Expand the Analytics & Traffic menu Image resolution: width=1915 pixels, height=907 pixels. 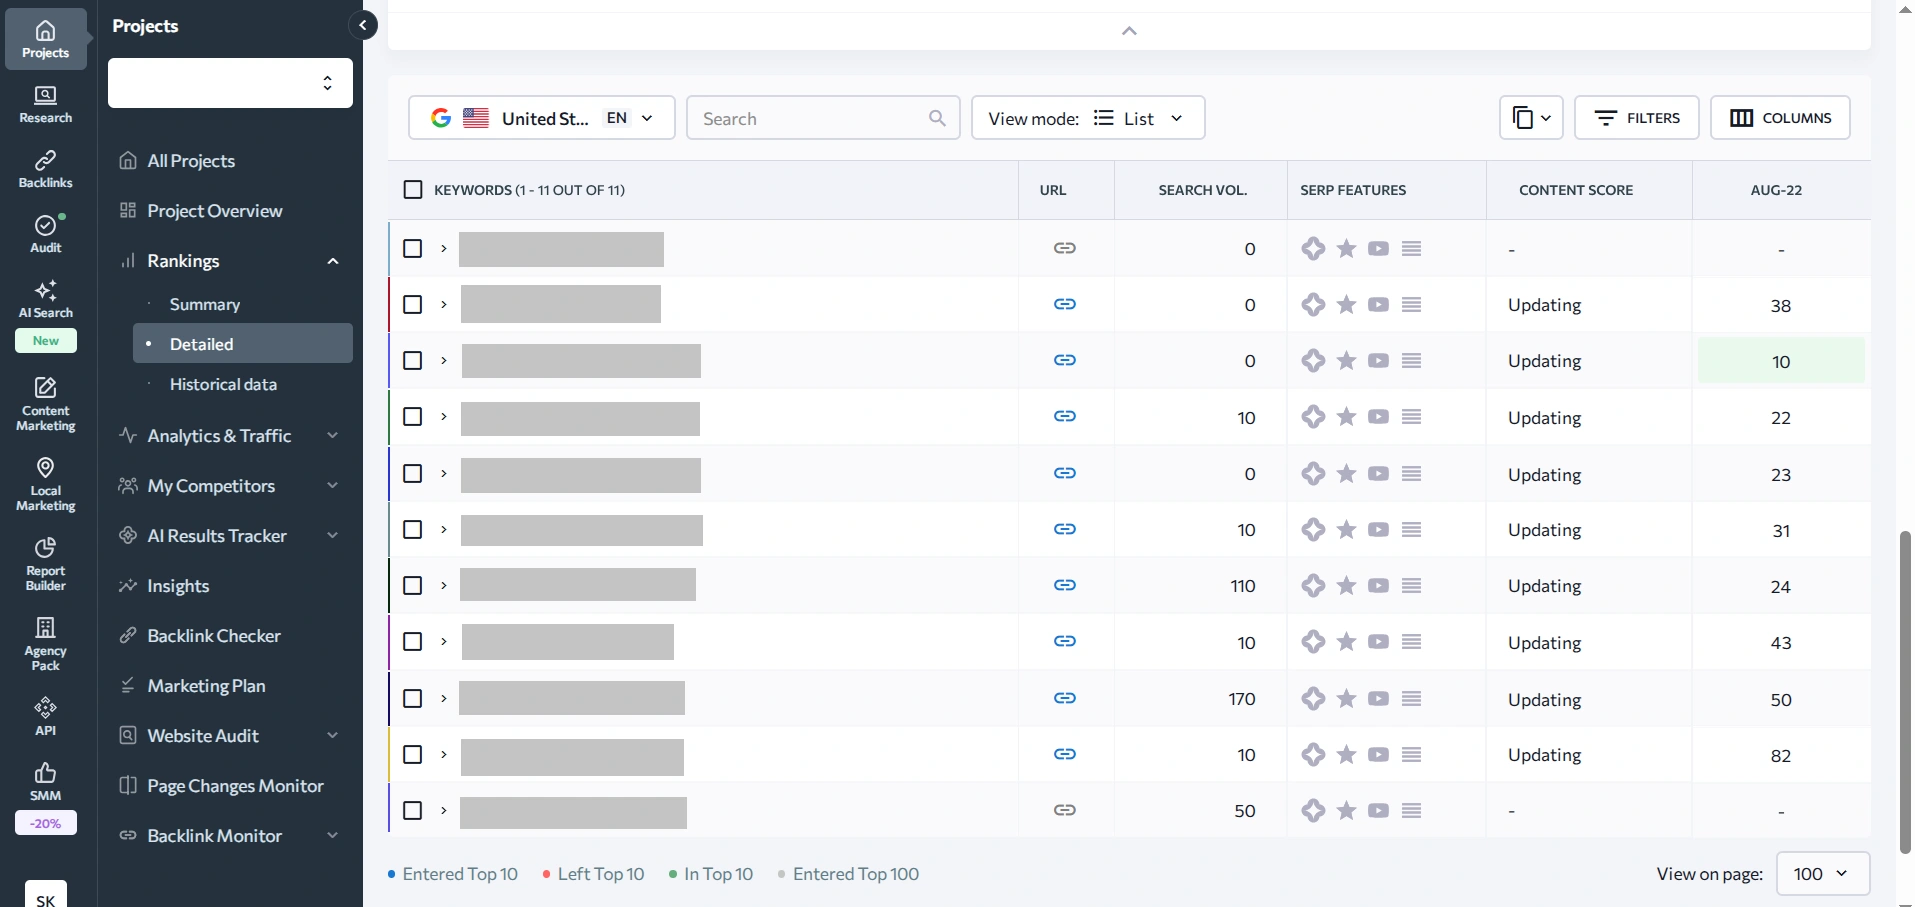(333, 436)
